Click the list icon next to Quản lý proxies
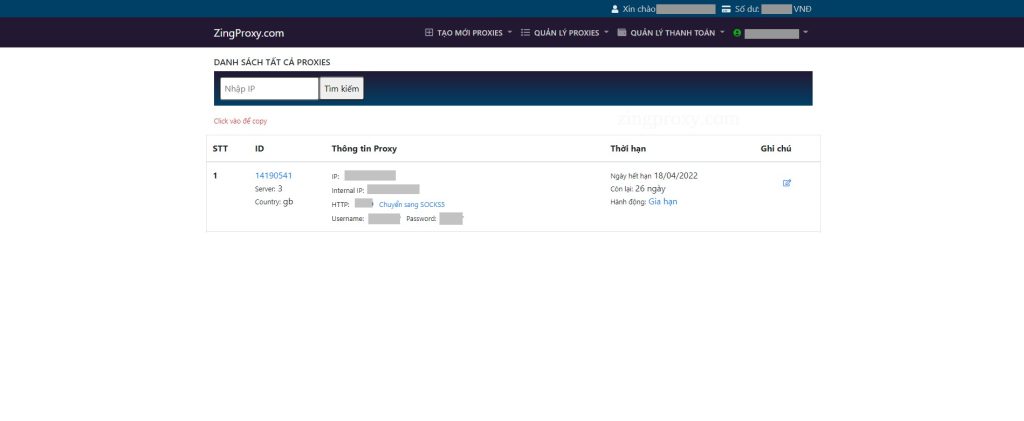The width and height of the screenshot is (1024, 421). point(525,33)
